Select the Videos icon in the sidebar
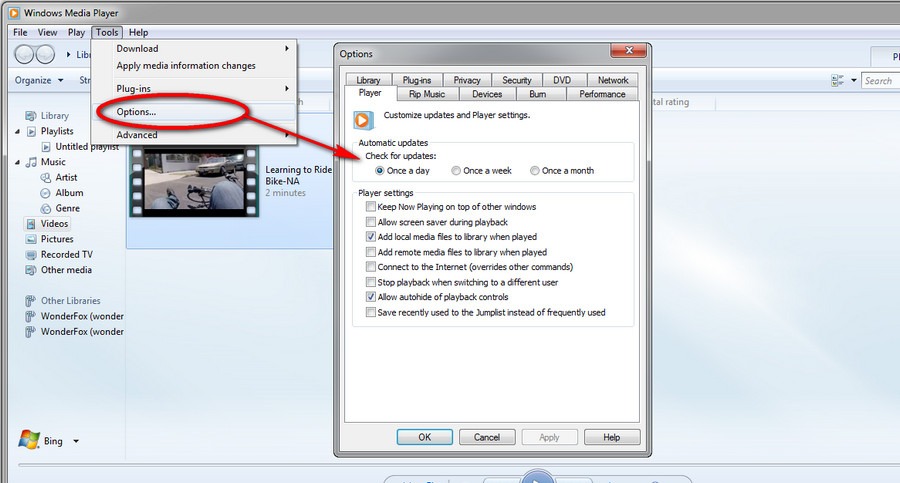Screen dimensions: 900x483 click(31, 224)
